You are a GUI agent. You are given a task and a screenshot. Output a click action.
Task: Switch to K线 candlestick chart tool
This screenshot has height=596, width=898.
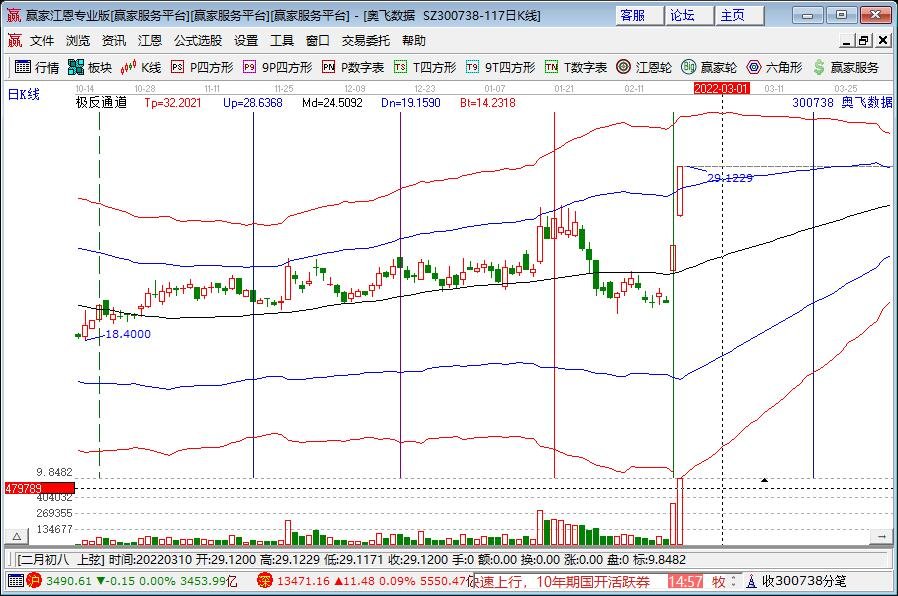point(141,67)
